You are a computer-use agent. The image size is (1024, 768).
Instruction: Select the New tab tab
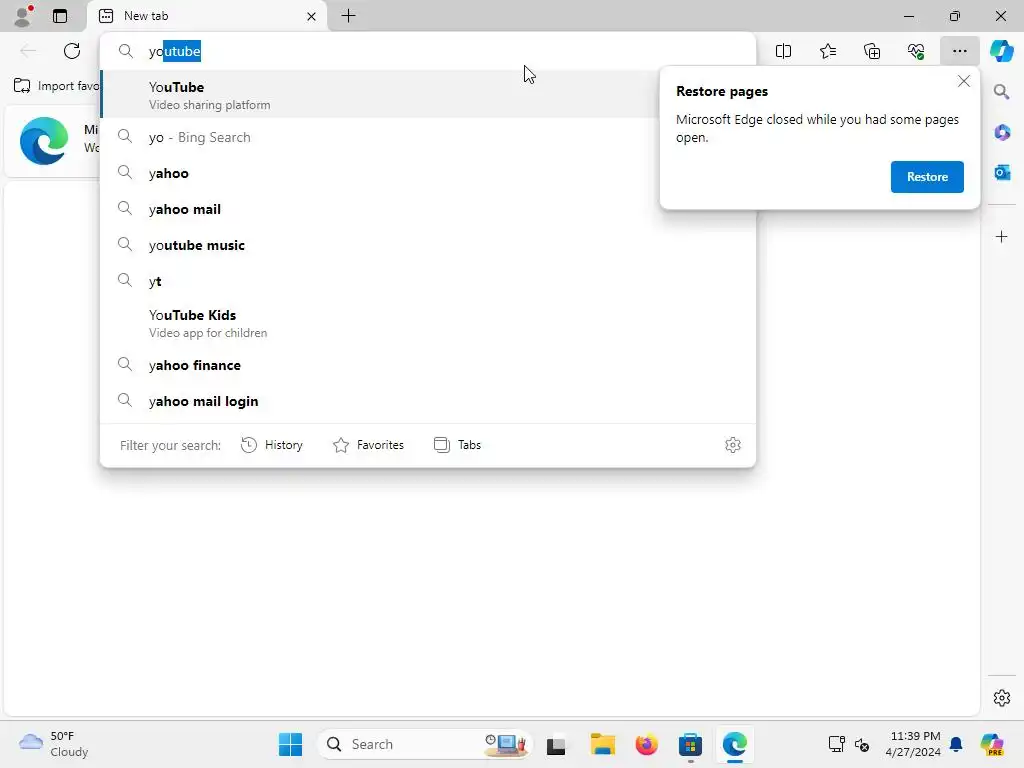(206, 16)
